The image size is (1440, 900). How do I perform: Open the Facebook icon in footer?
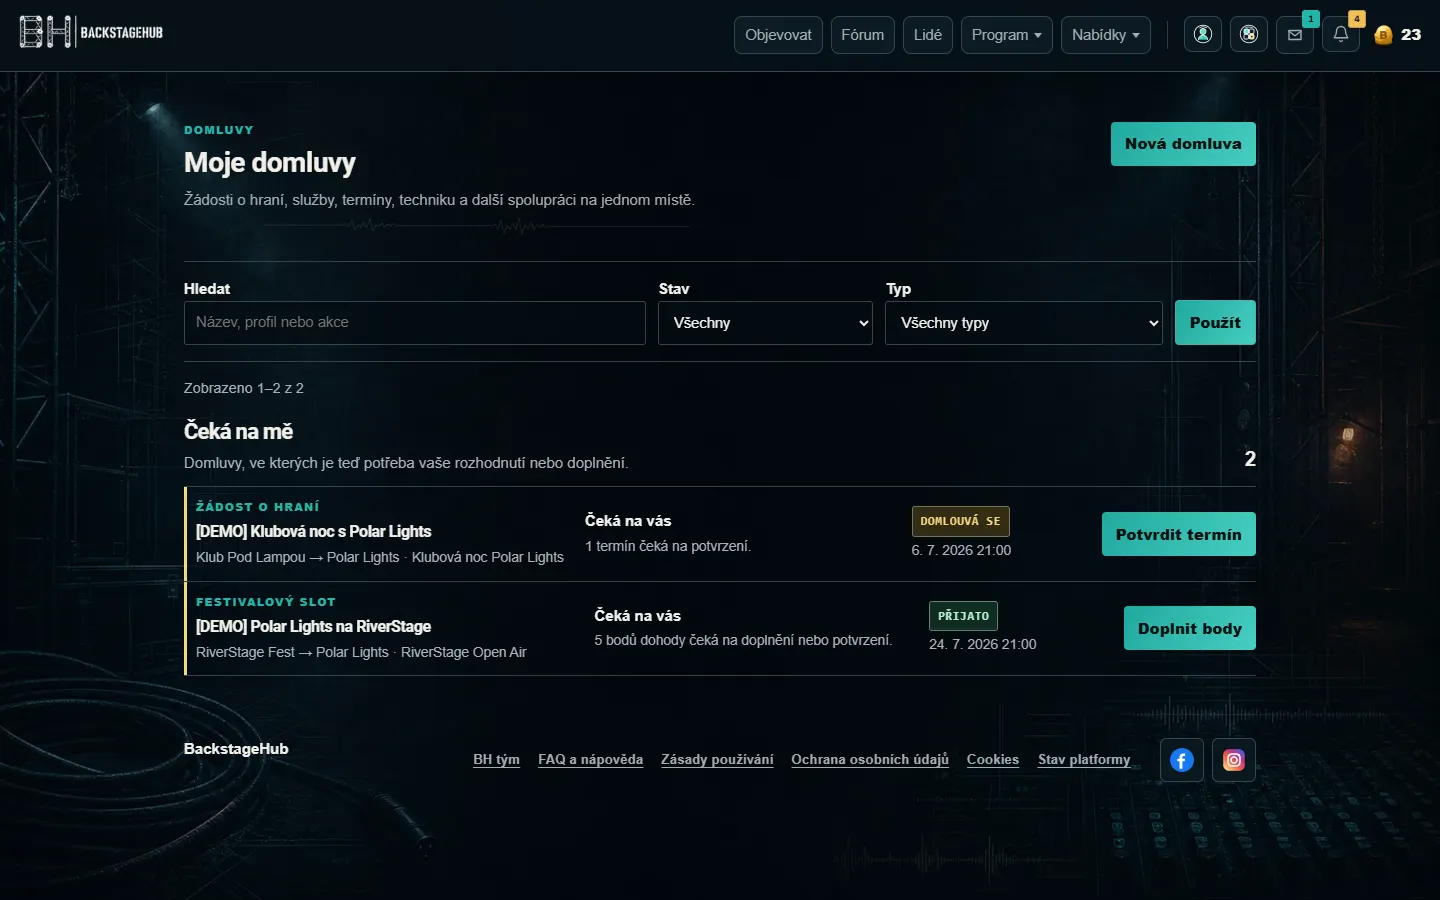pyautogui.click(x=1182, y=760)
